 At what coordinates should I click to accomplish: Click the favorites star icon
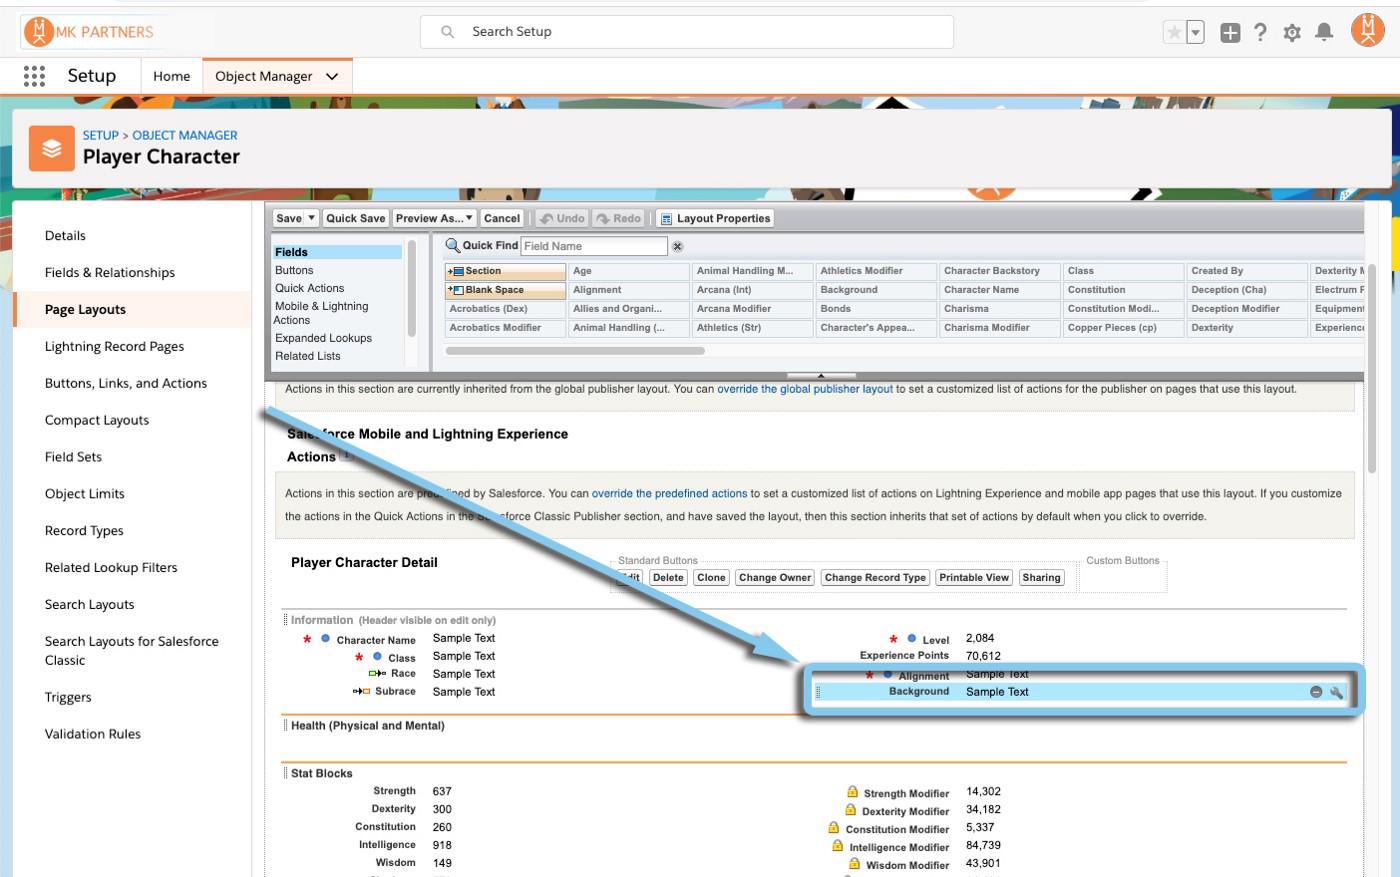pyautogui.click(x=1174, y=33)
